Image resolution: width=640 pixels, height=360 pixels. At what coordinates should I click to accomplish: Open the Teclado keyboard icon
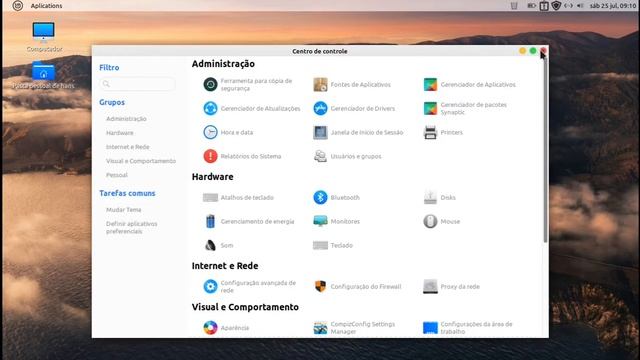[x=320, y=245]
